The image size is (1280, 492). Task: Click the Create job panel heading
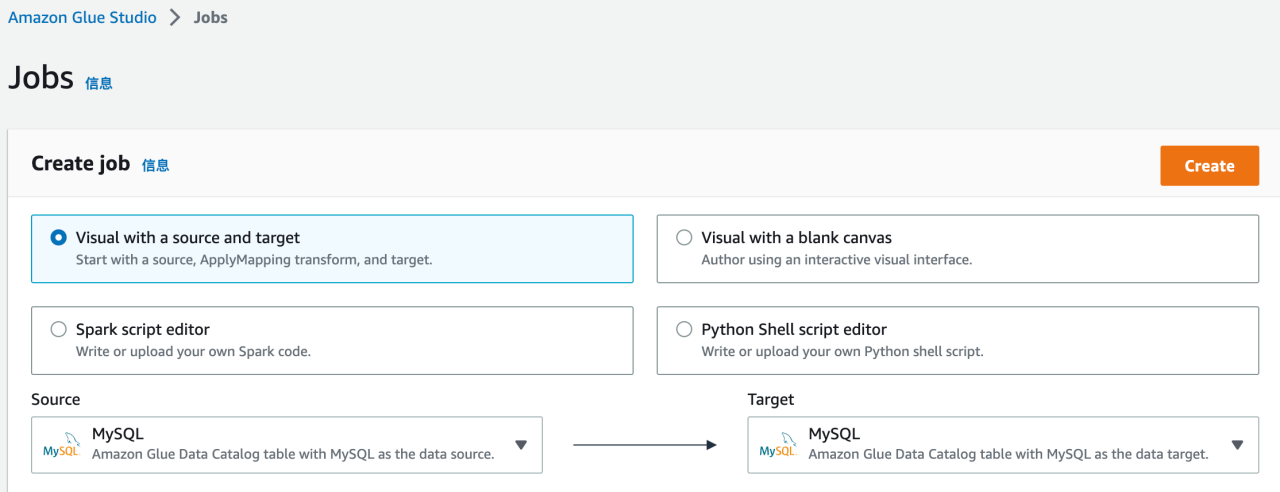click(x=80, y=164)
